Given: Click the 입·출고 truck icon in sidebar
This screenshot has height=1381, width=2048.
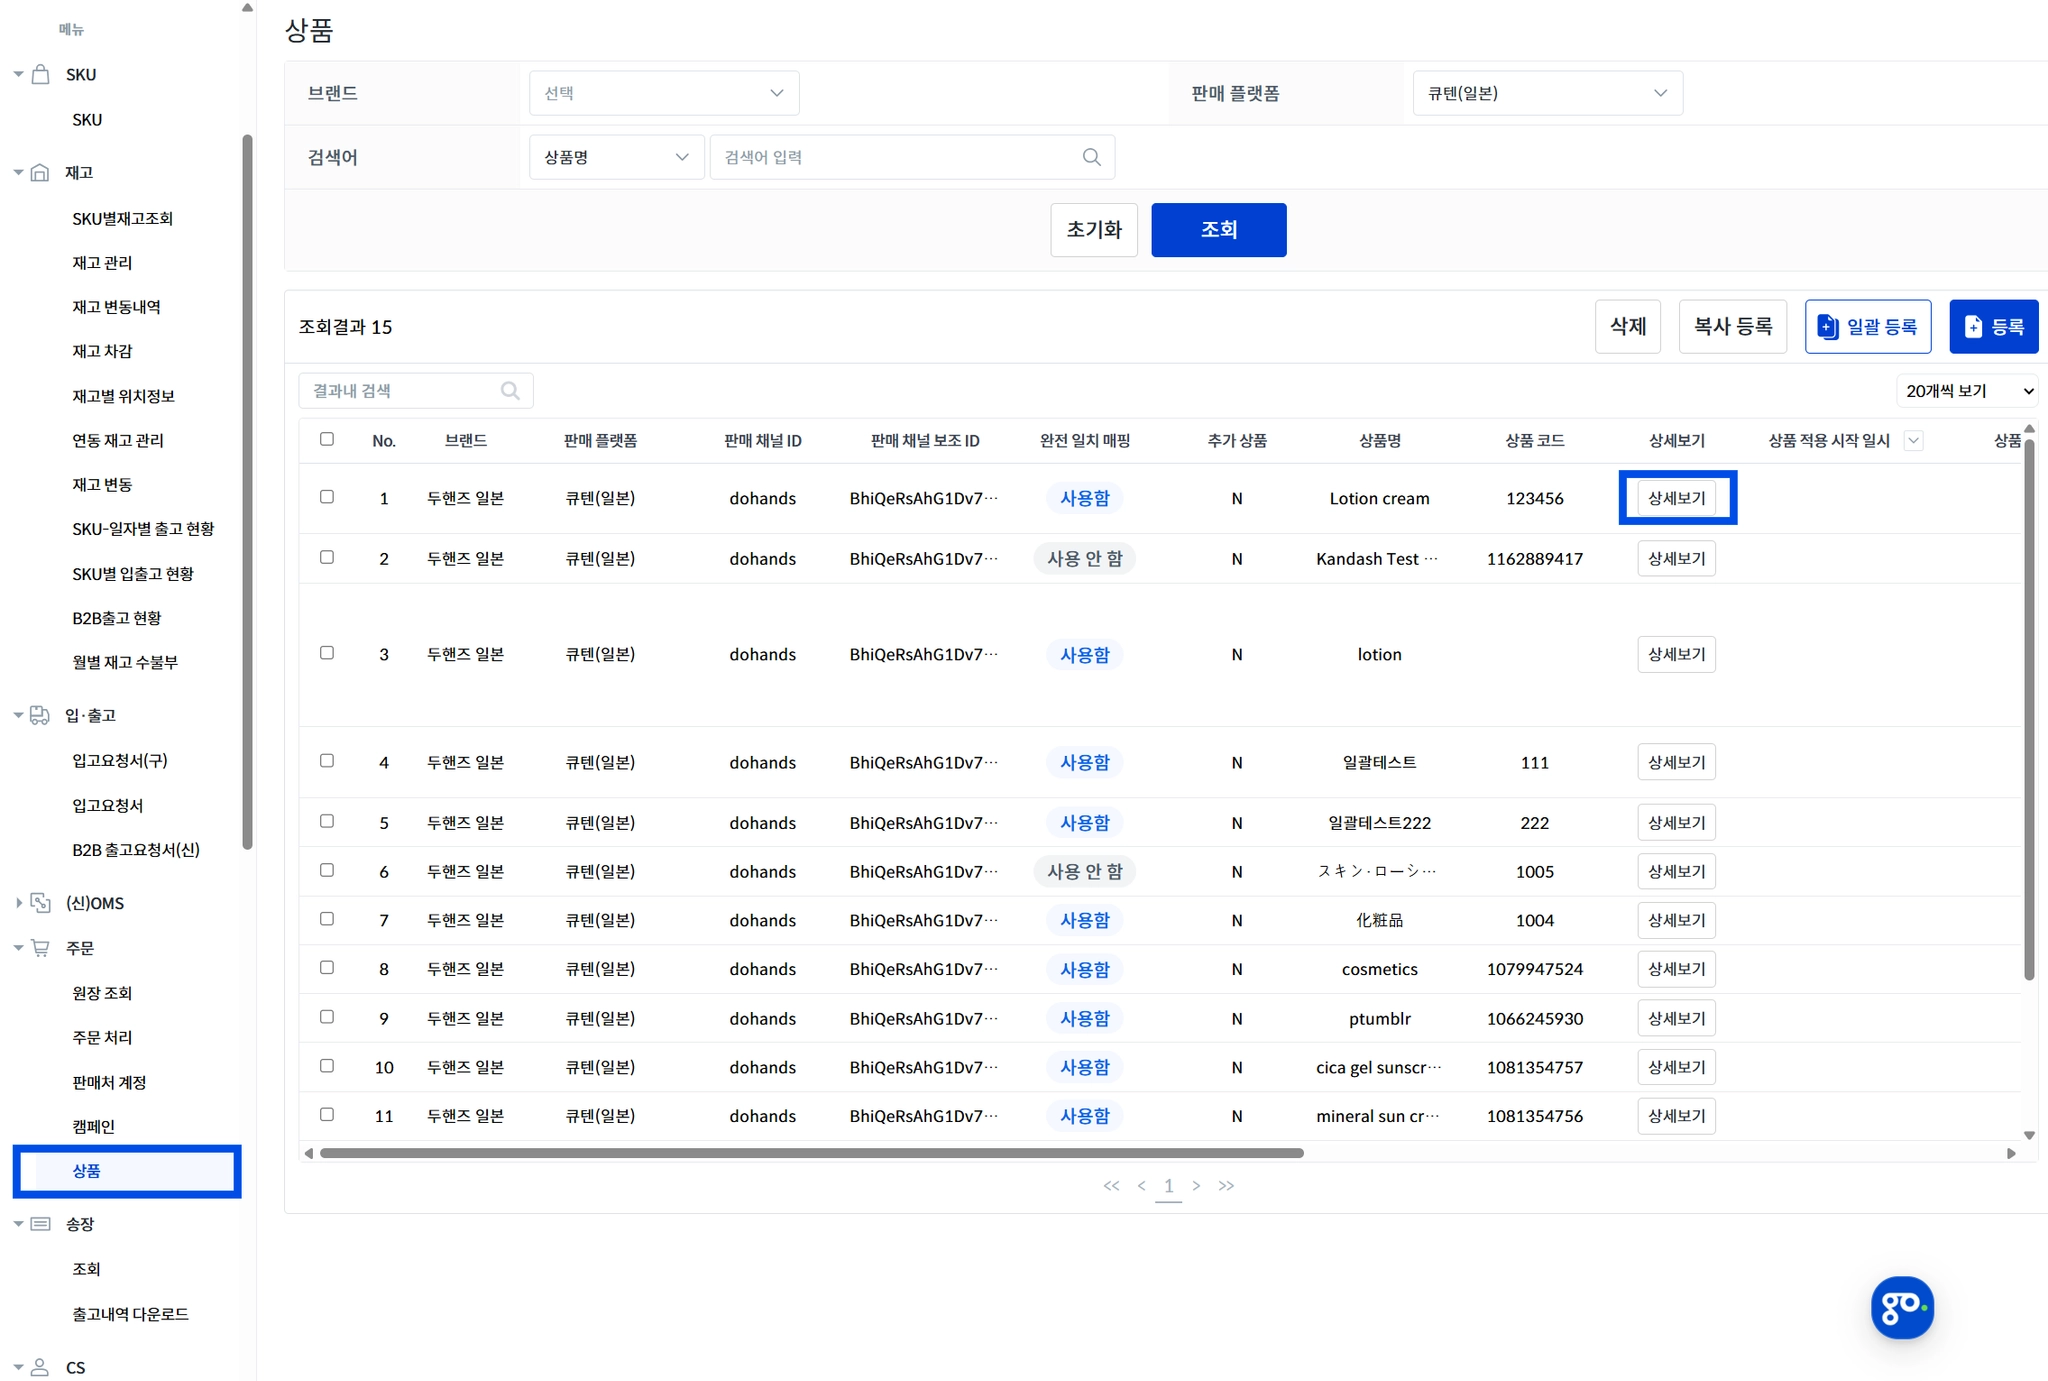Looking at the screenshot, I should point(41,715).
